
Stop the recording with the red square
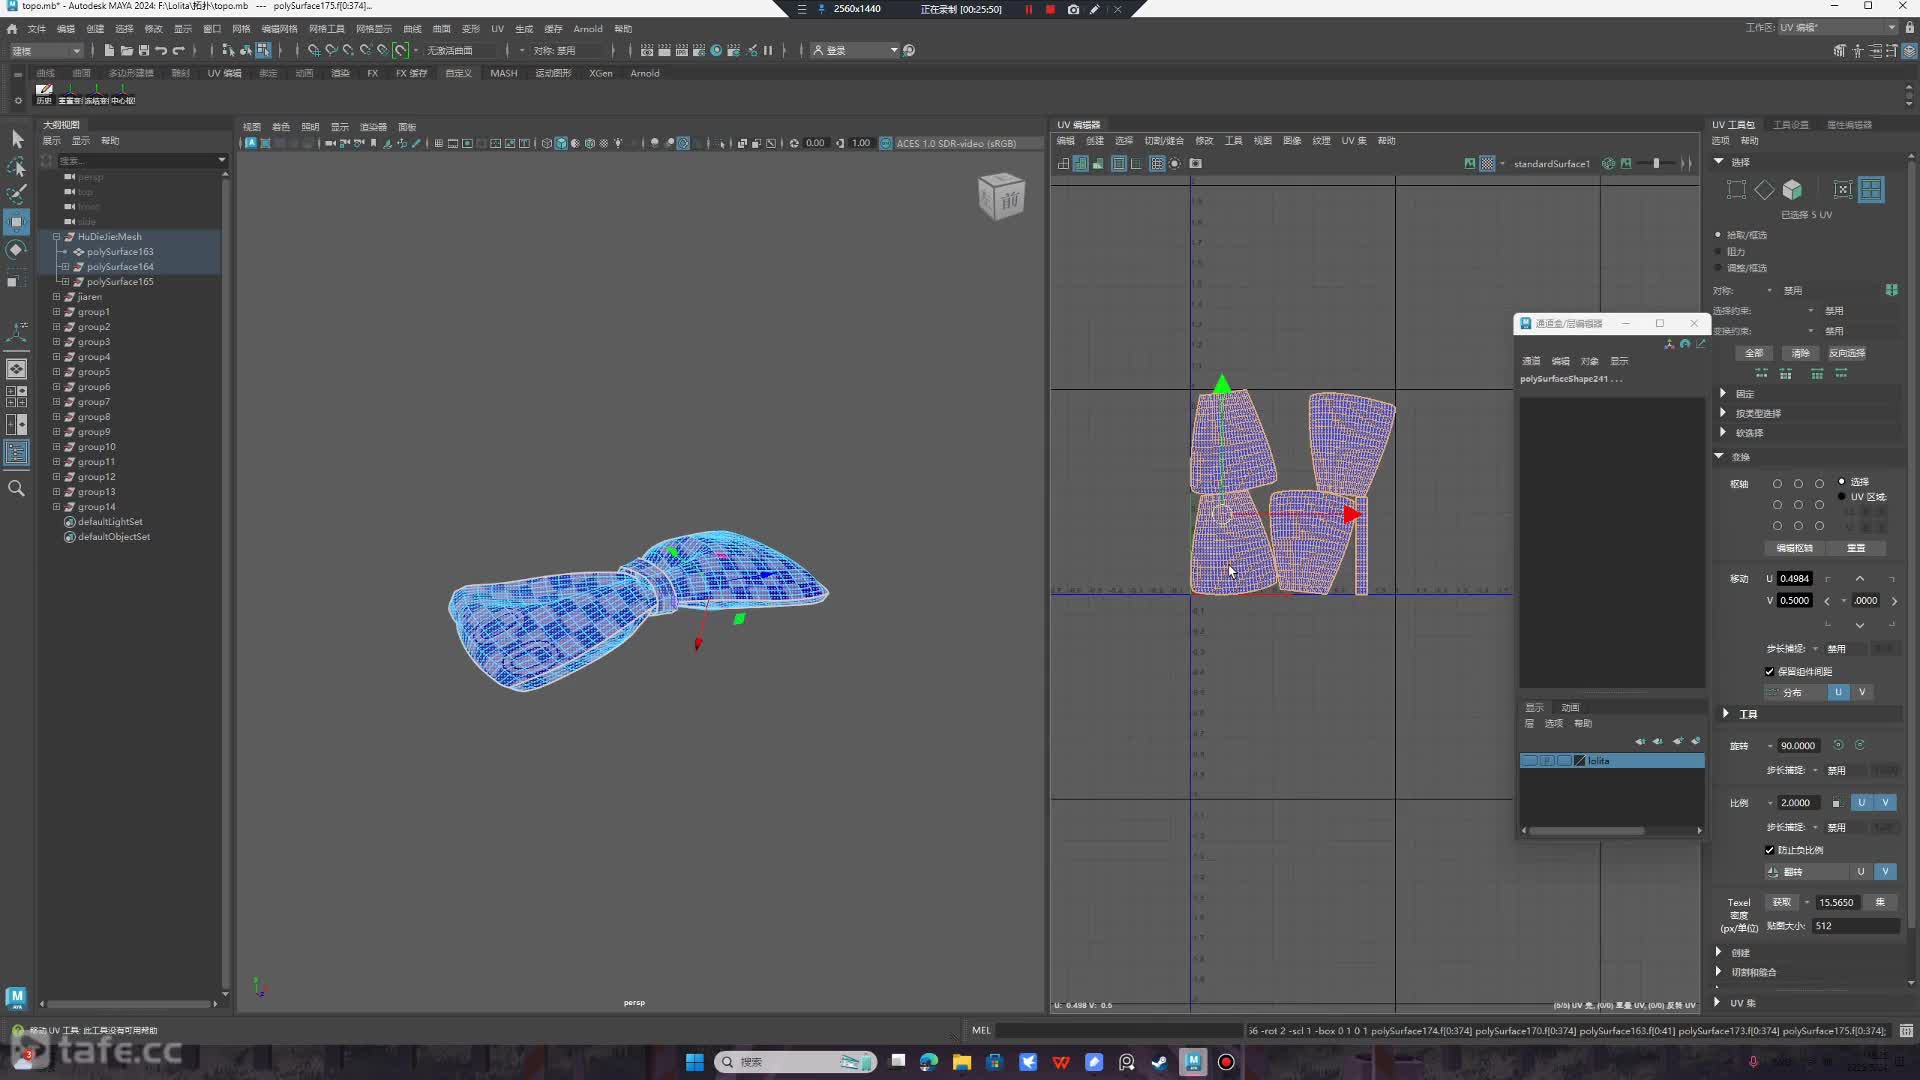pos(1050,9)
